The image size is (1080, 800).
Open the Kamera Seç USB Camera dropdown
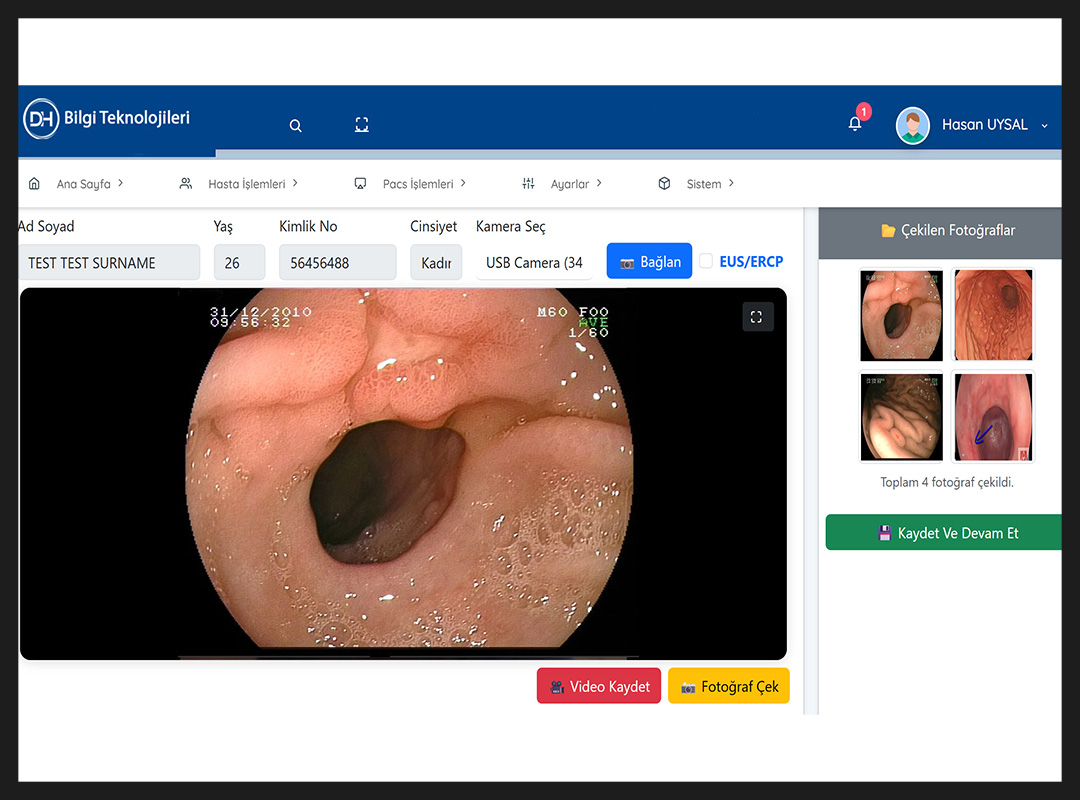pos(534,263)
